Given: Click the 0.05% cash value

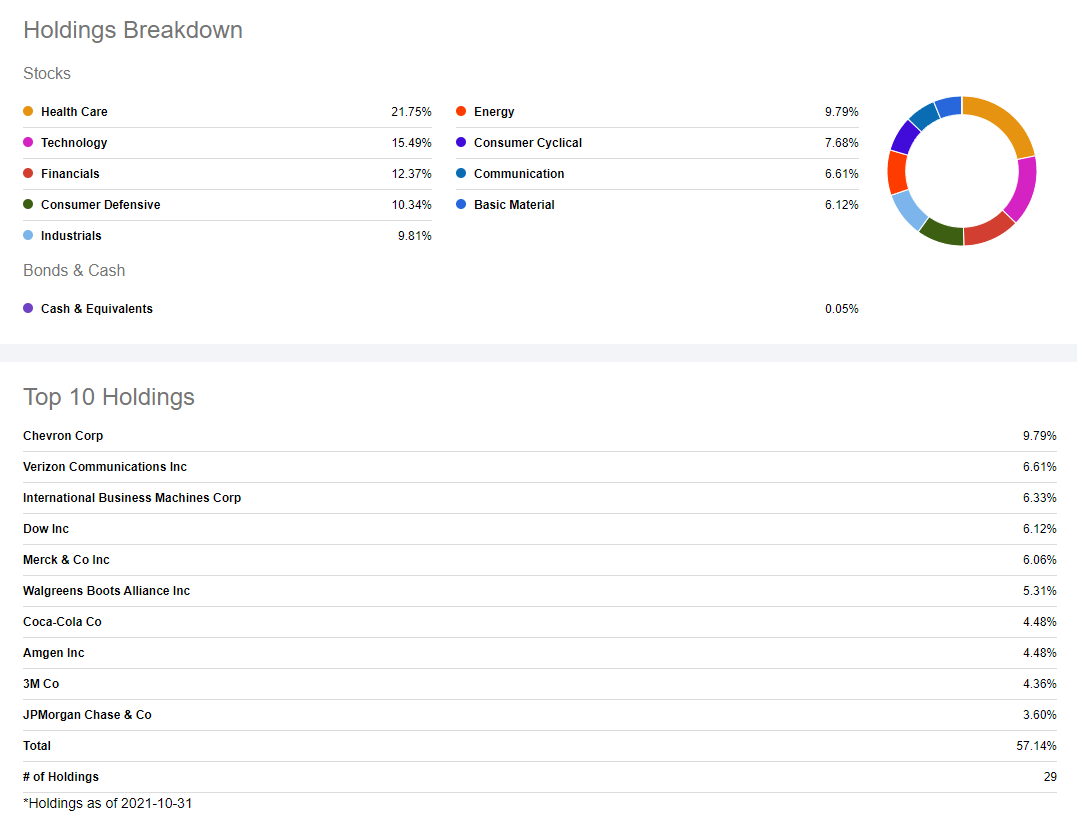Looking at the screenshot, I should pyautogui.click(x=841, y=309).
